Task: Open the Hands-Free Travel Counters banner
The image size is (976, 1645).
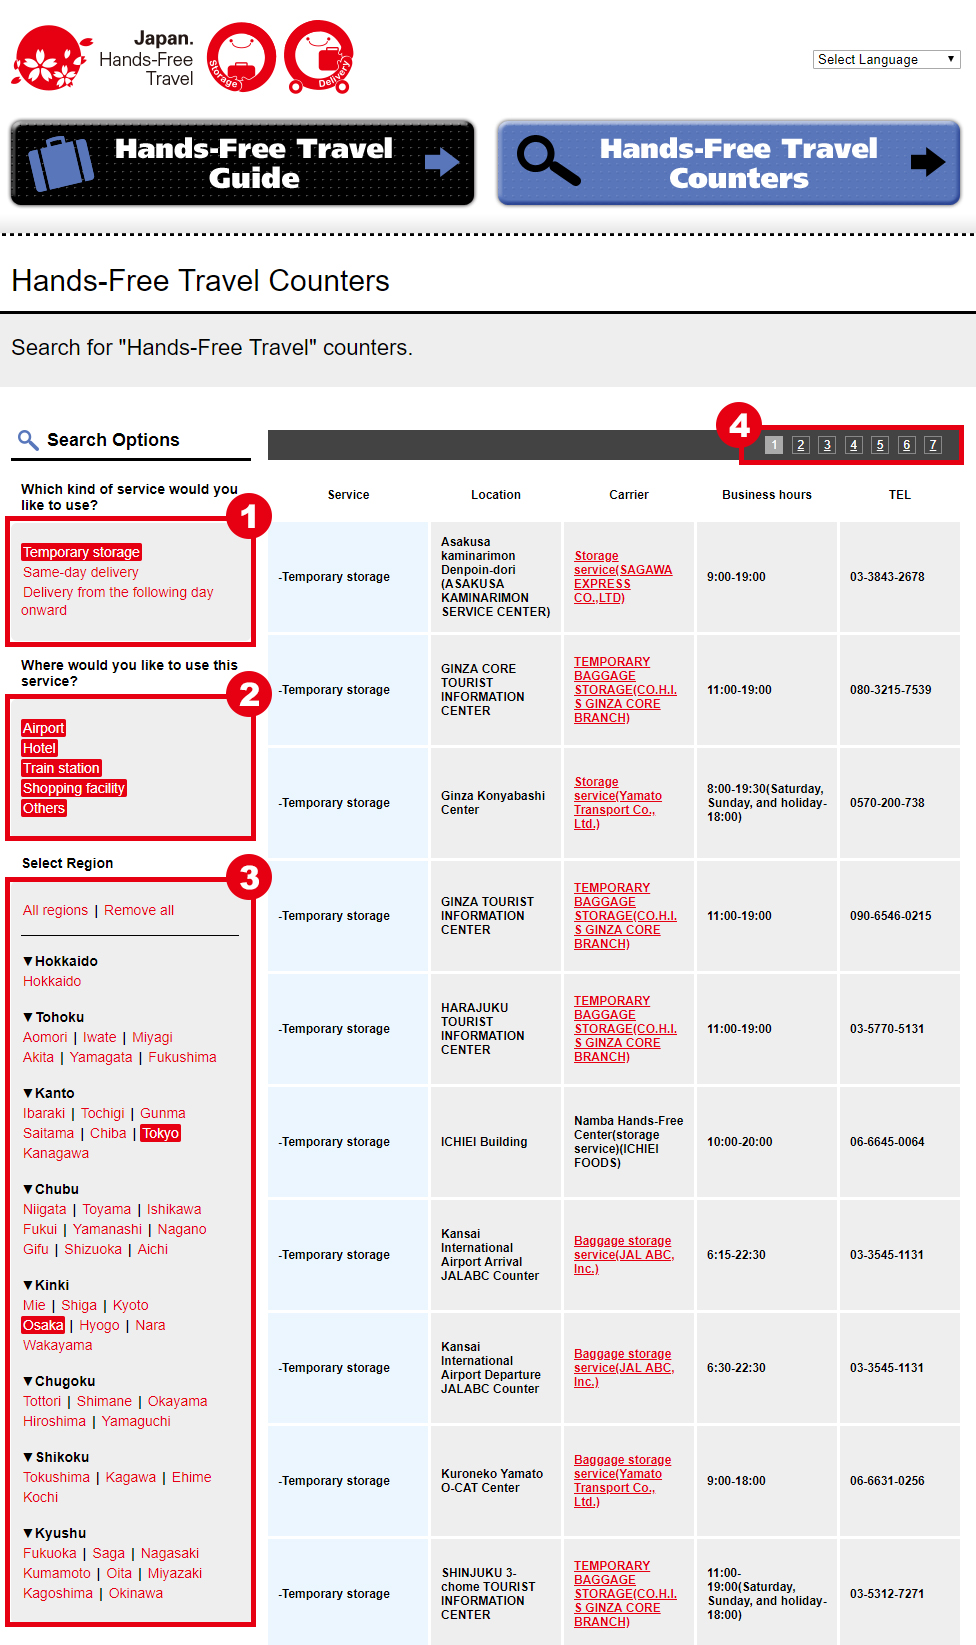Action: pyautogui.click(x=728, y=163)
